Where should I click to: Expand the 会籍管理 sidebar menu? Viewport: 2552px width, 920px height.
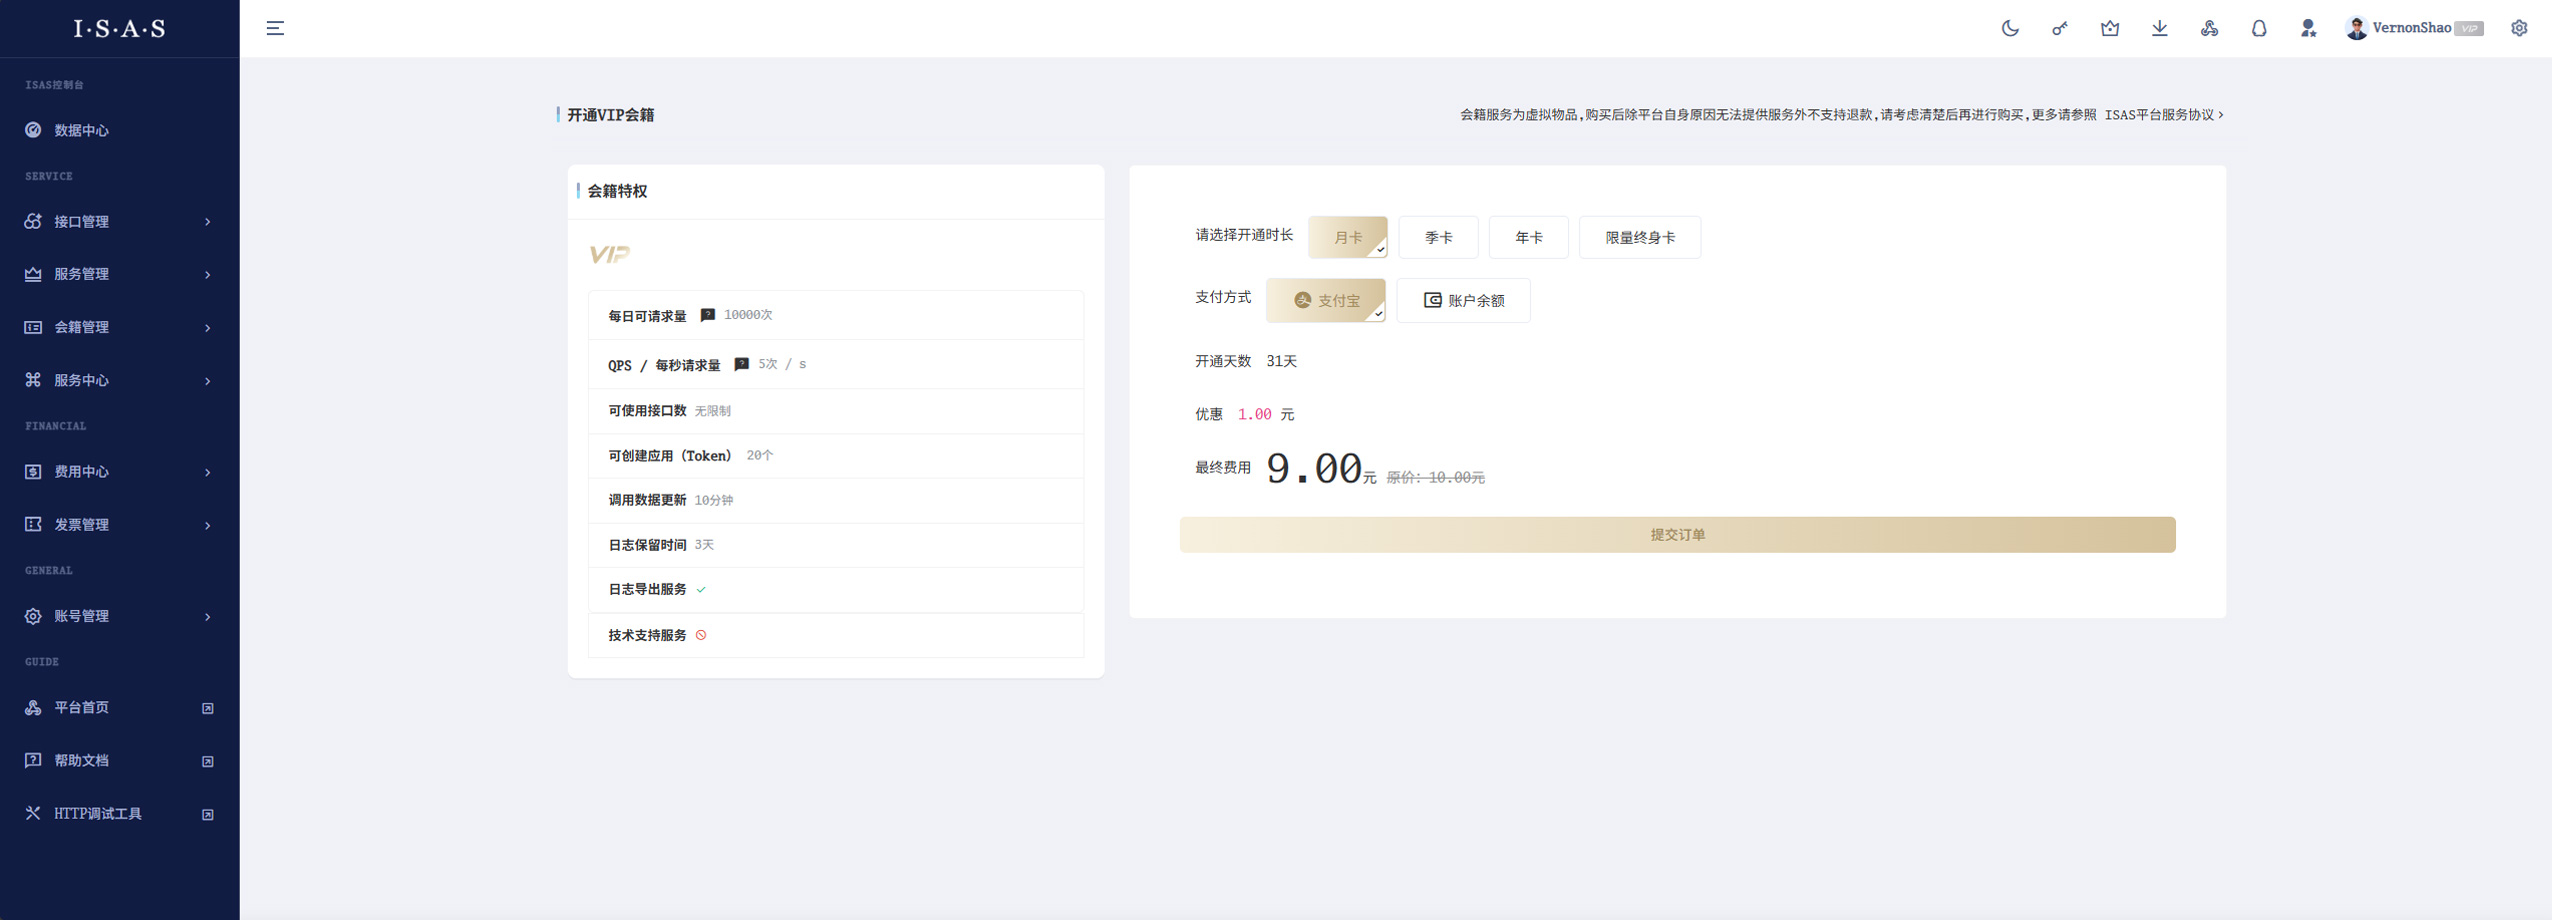click(x=119, y=328)
